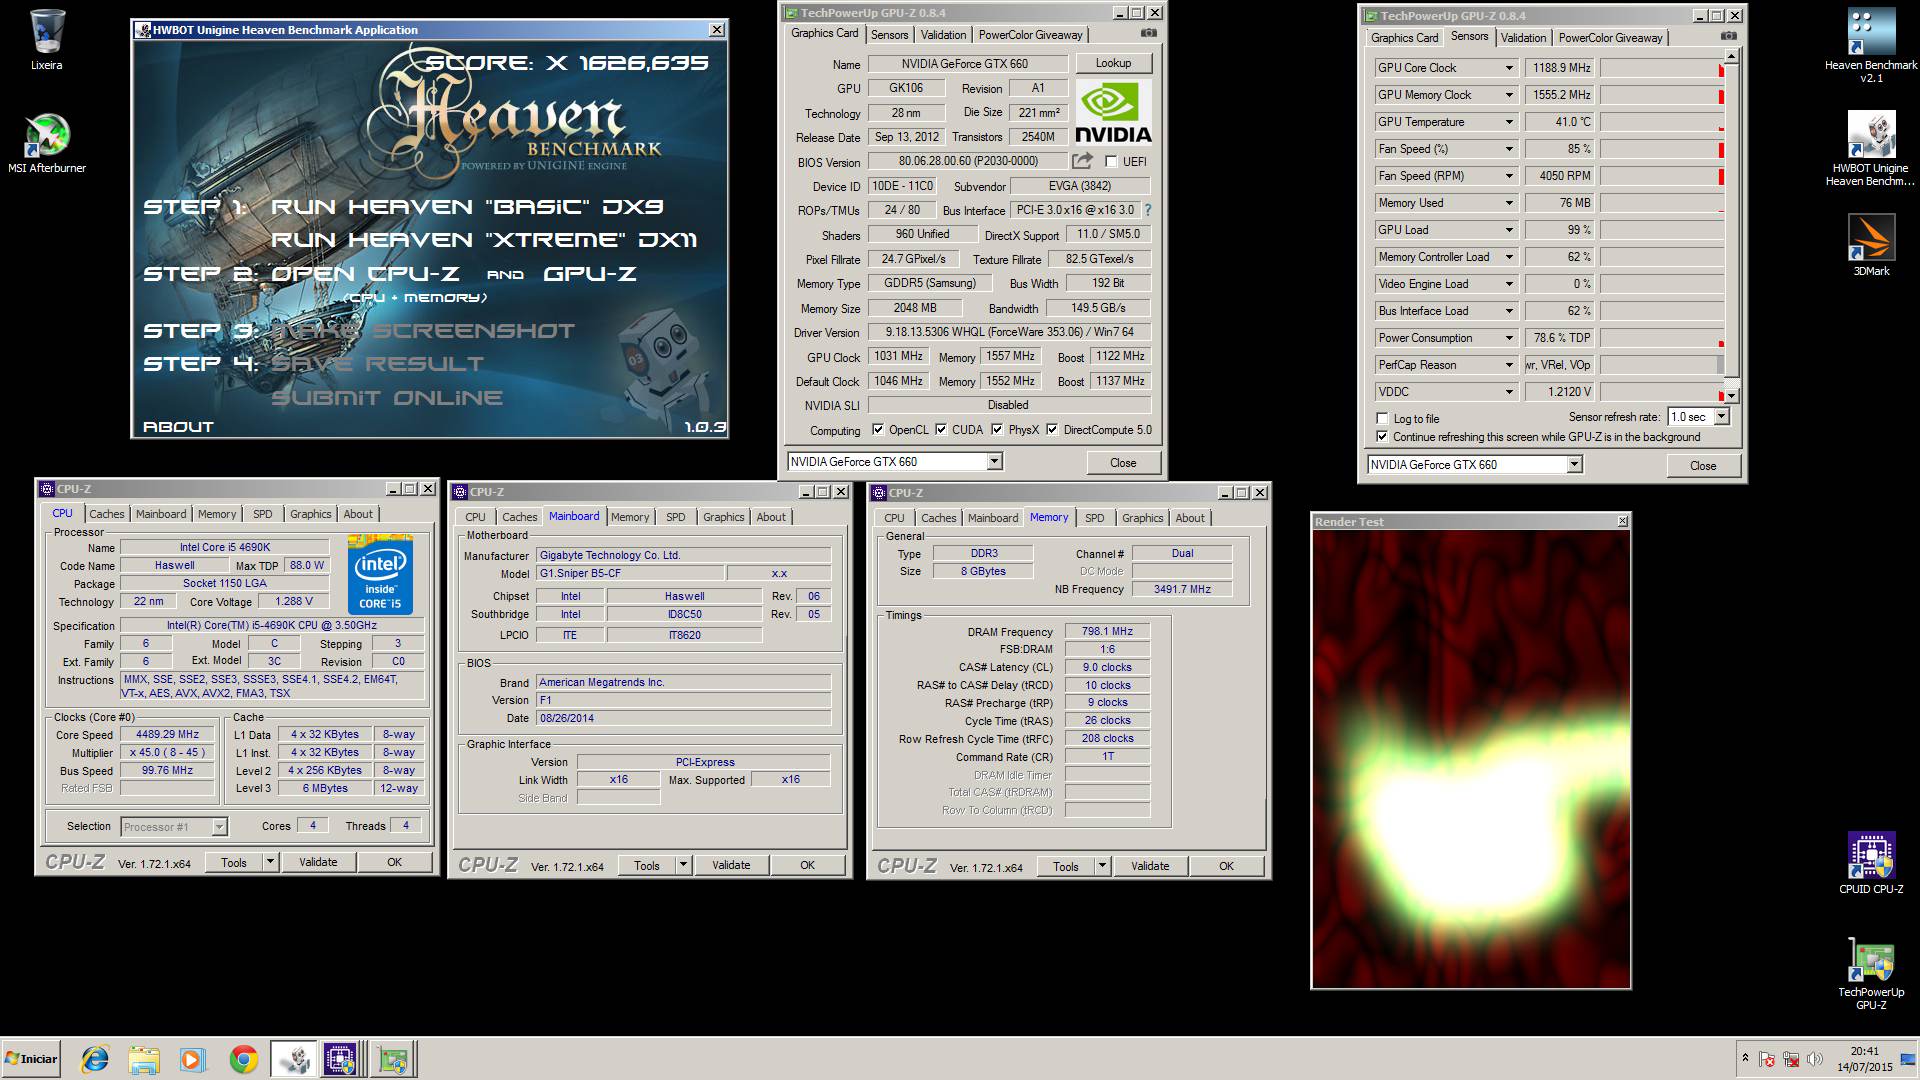The width and height of the screenshot is (1920, 1080).
Task: Launch MSI Afterburner desktop shortcut
Action: pos(47,143)
